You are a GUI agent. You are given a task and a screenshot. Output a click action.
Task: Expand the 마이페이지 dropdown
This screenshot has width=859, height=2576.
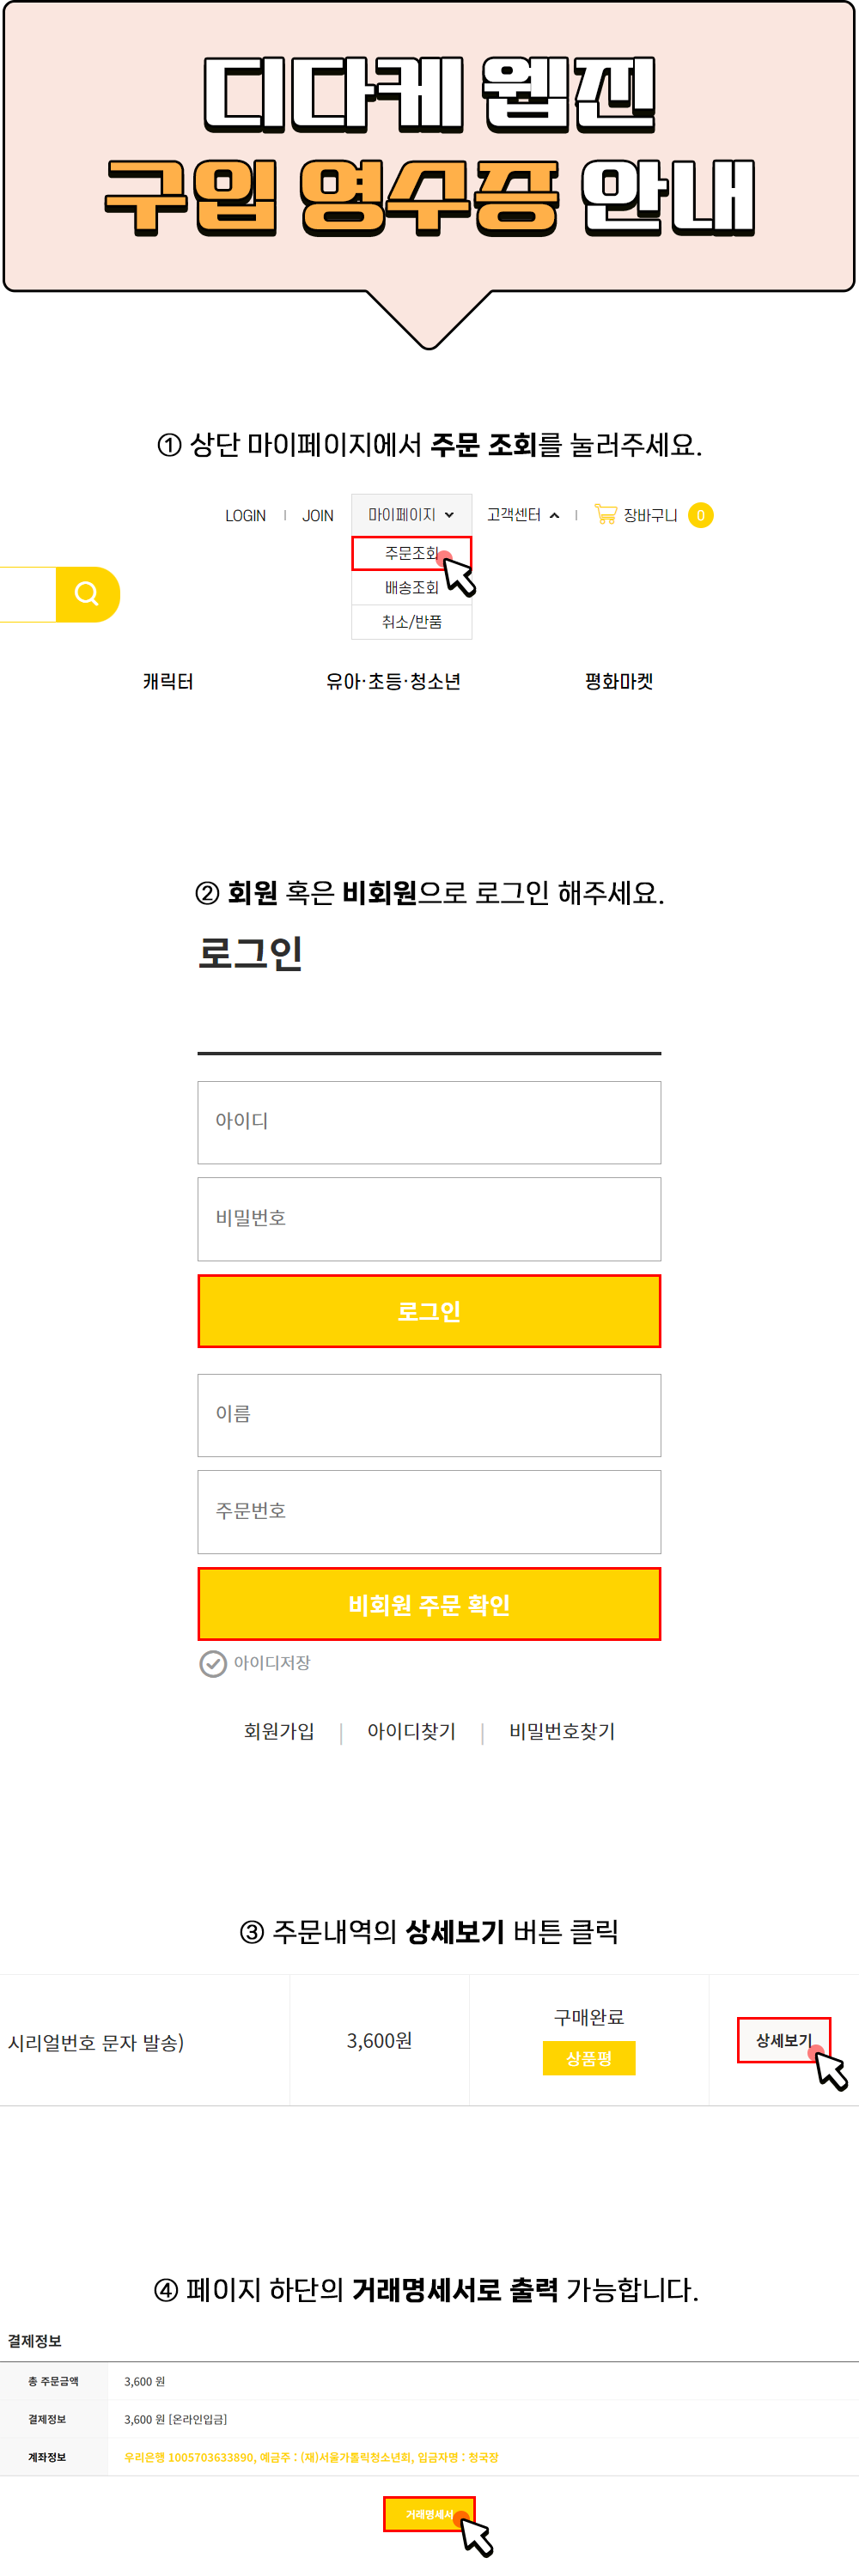tap(411, 514)
